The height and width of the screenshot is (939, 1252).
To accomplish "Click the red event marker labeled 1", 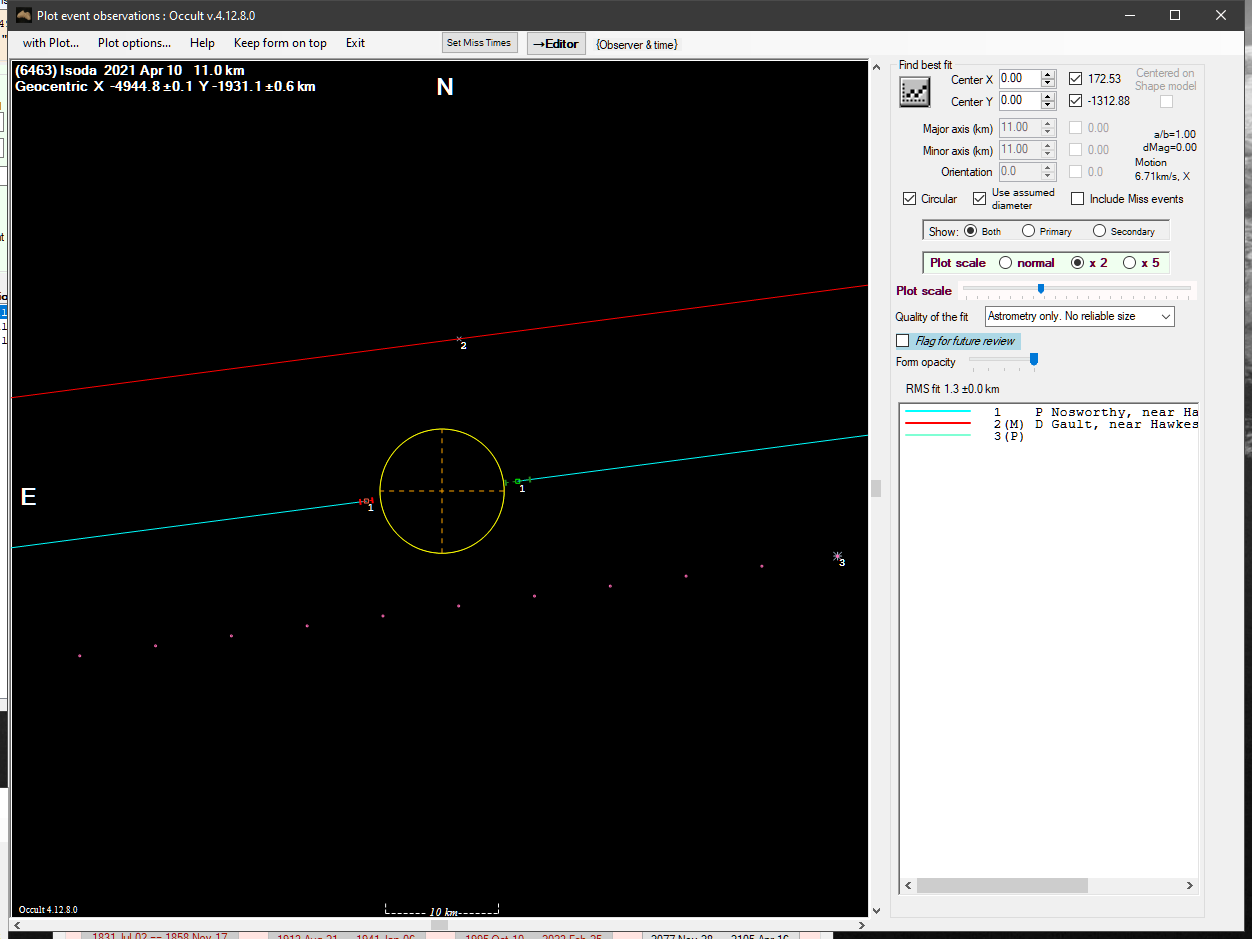I will 366,501.
